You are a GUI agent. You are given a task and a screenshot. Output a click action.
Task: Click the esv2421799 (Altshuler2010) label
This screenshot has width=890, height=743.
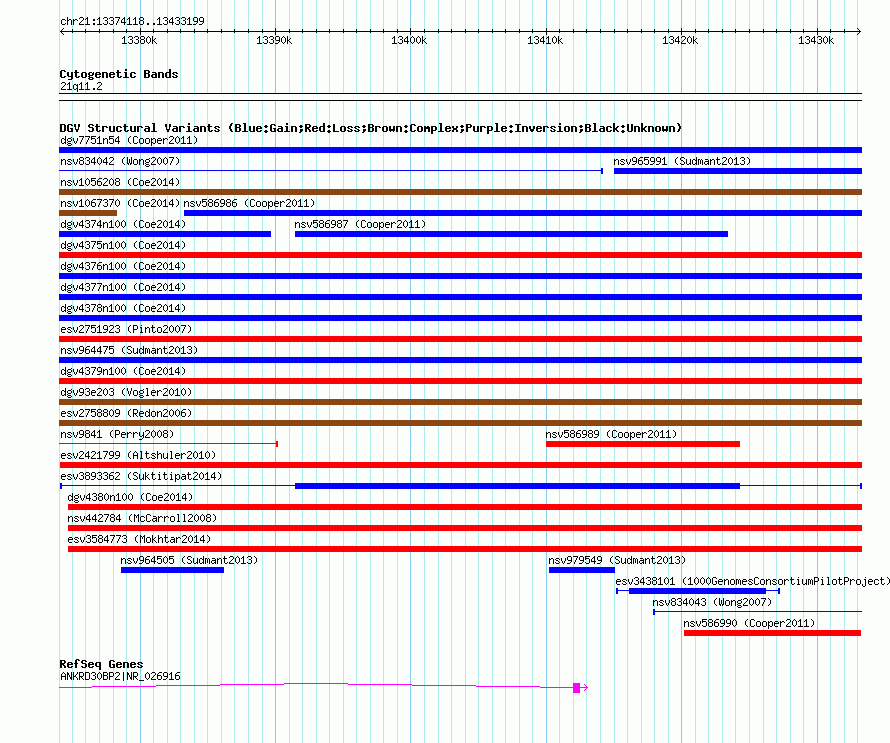point(138,455)
